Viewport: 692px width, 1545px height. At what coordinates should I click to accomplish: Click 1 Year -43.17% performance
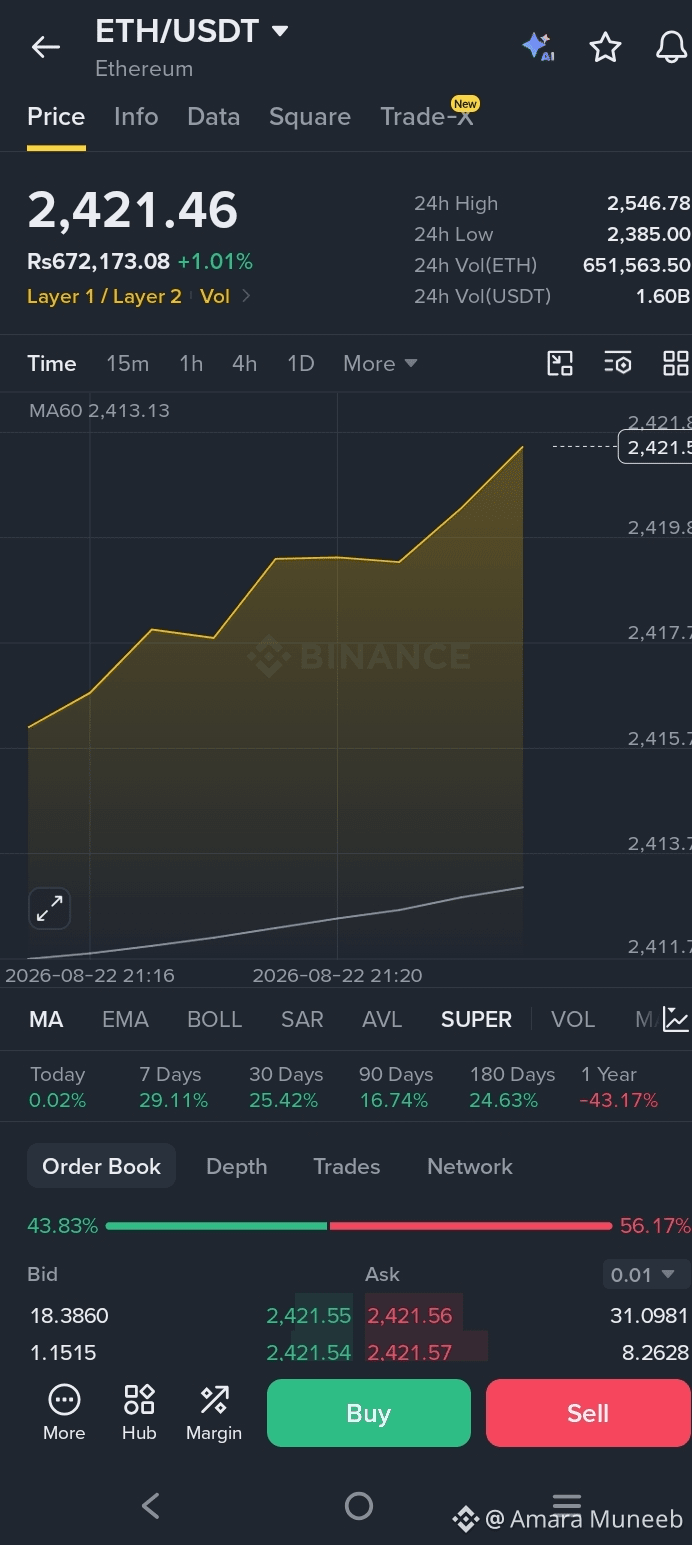[x=619, y=1087]
